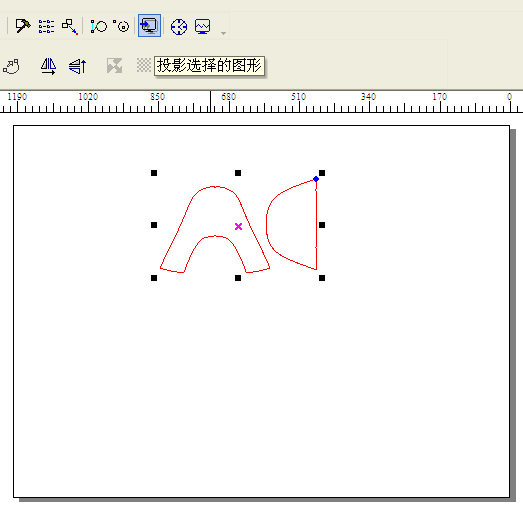Click the blue circular crosshair target icon
Screen dimensions: 523x511
coord(179,27)
